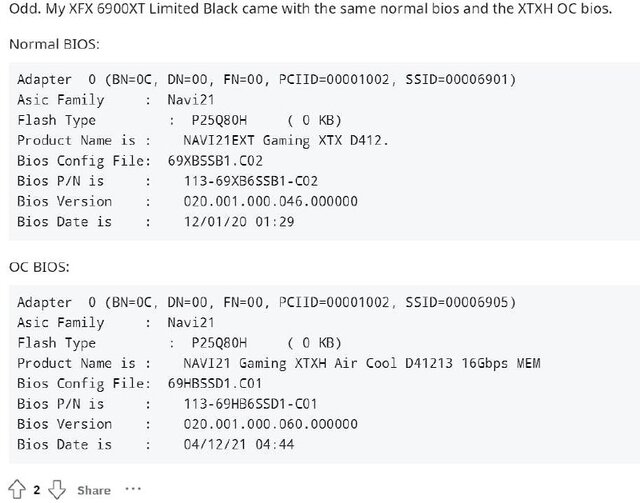Click the OC BIOS code block

(x=320, y=373)
